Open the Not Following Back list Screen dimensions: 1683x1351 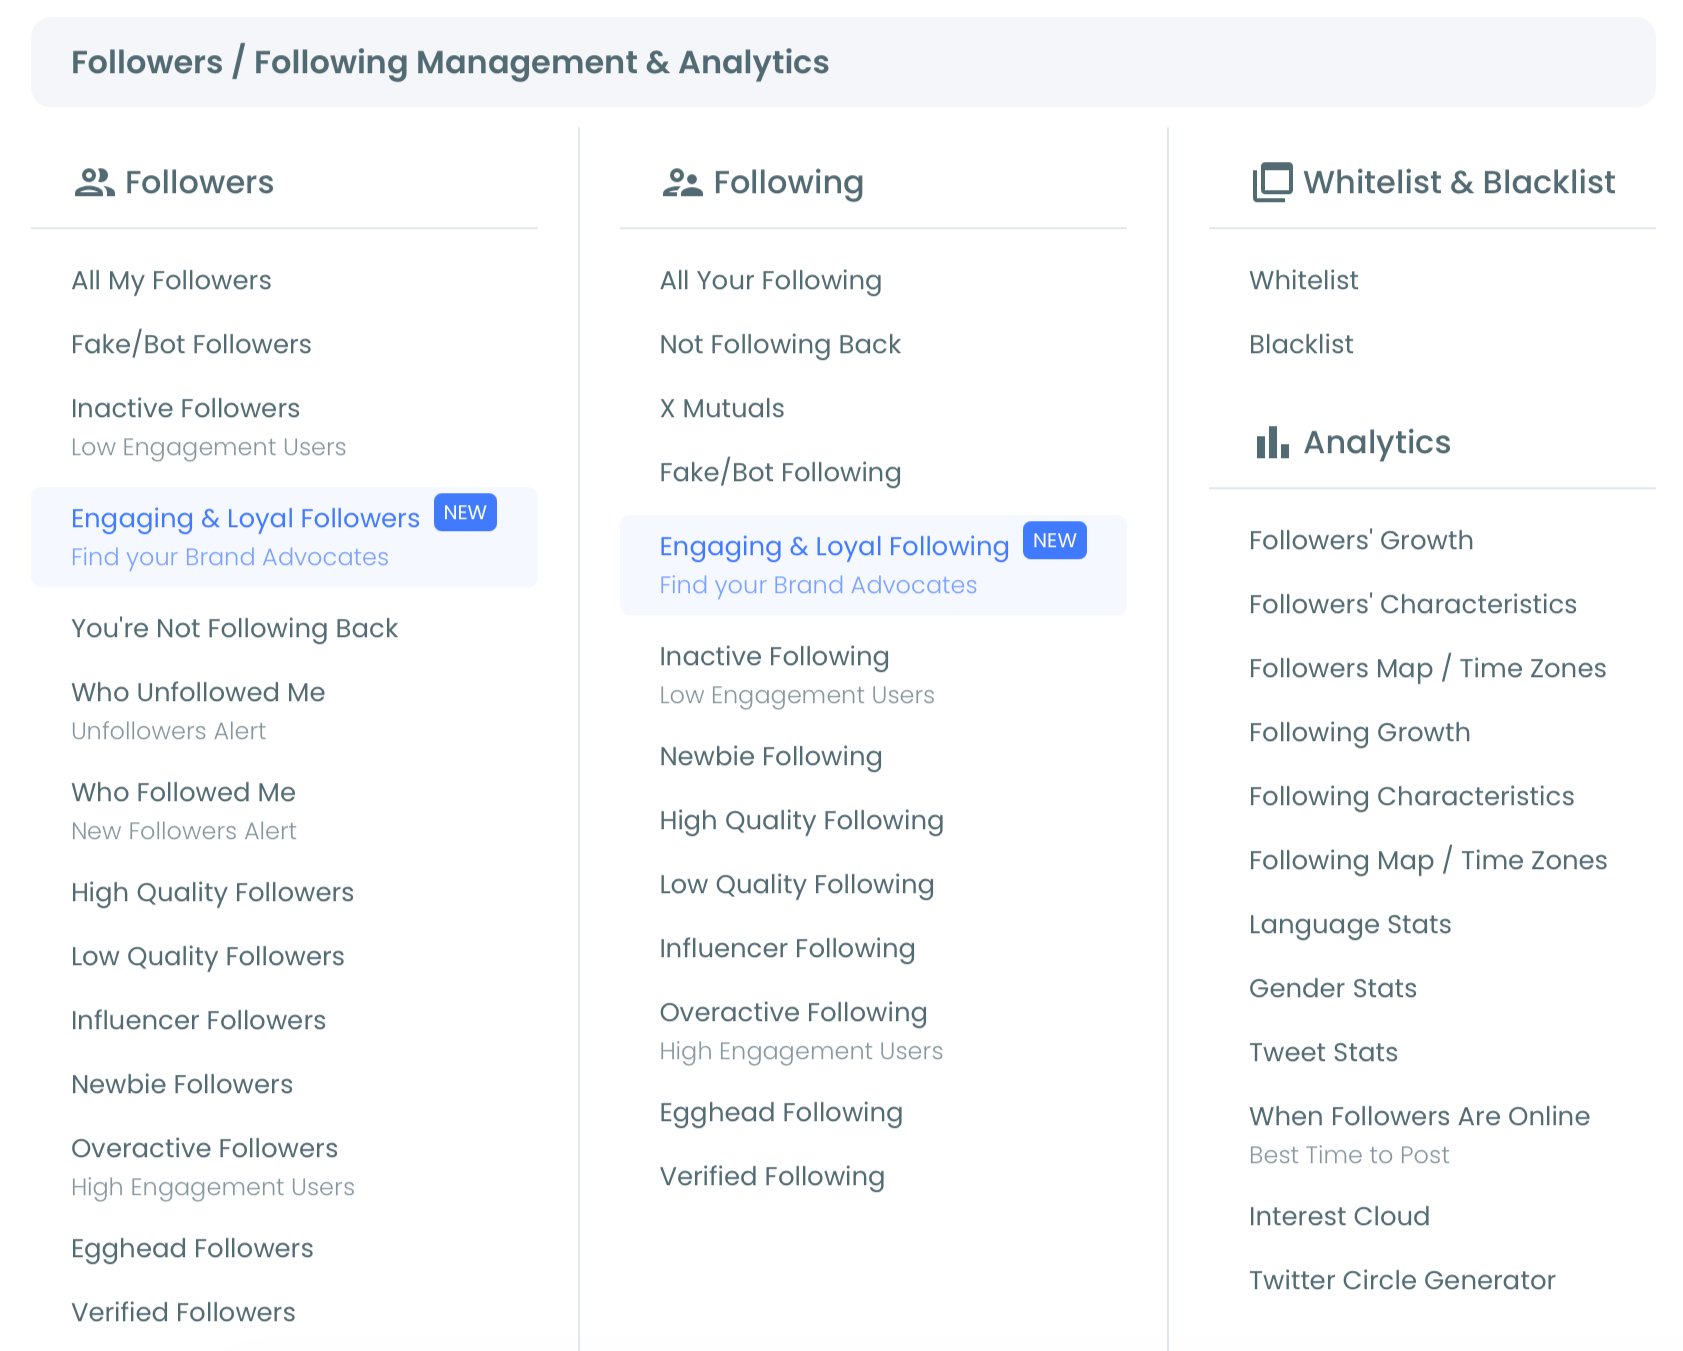tap(780, 344)
